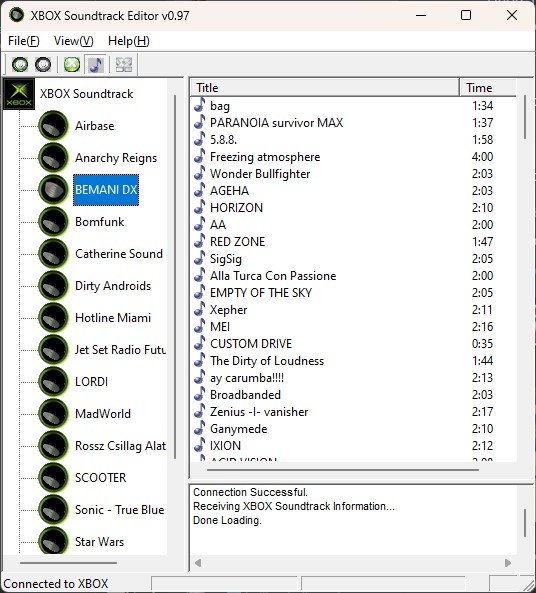Select the track EMPTY OF THE SKY
Screen dimensions: 536x593
(261, 293)
